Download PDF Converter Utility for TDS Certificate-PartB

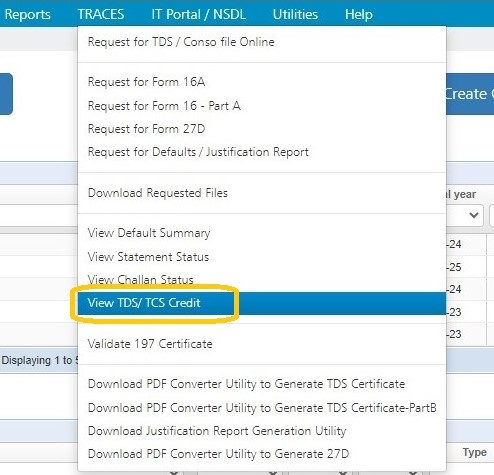pyautogui.click(x=262, y=408)
